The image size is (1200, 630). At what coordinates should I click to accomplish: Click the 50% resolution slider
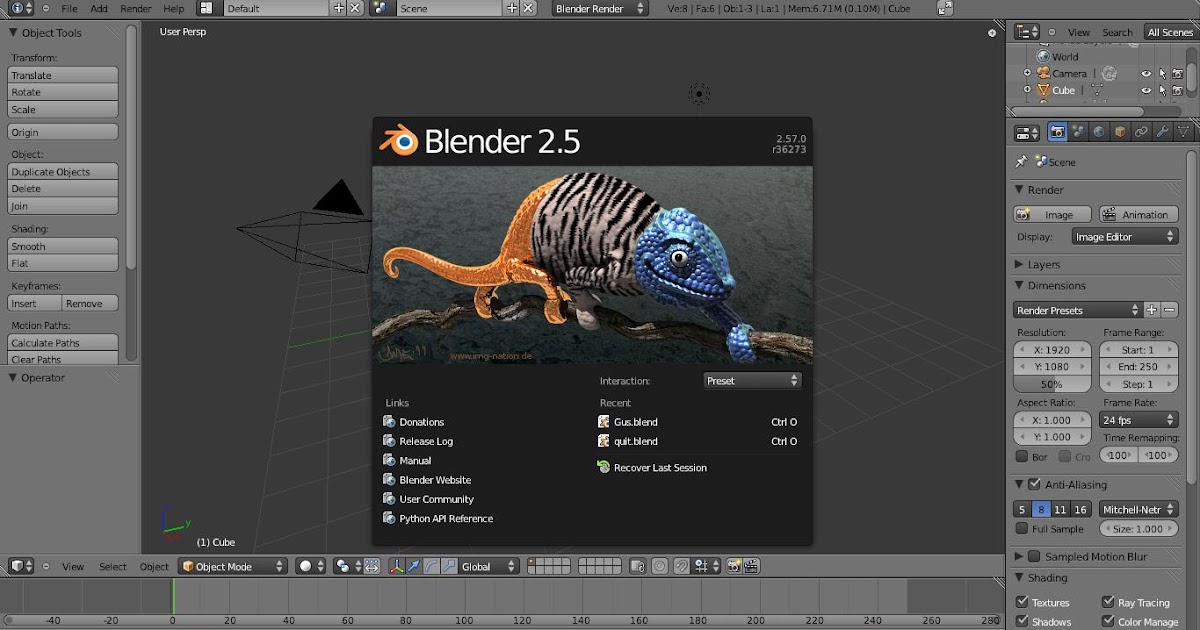click(x=1051, y=383)
